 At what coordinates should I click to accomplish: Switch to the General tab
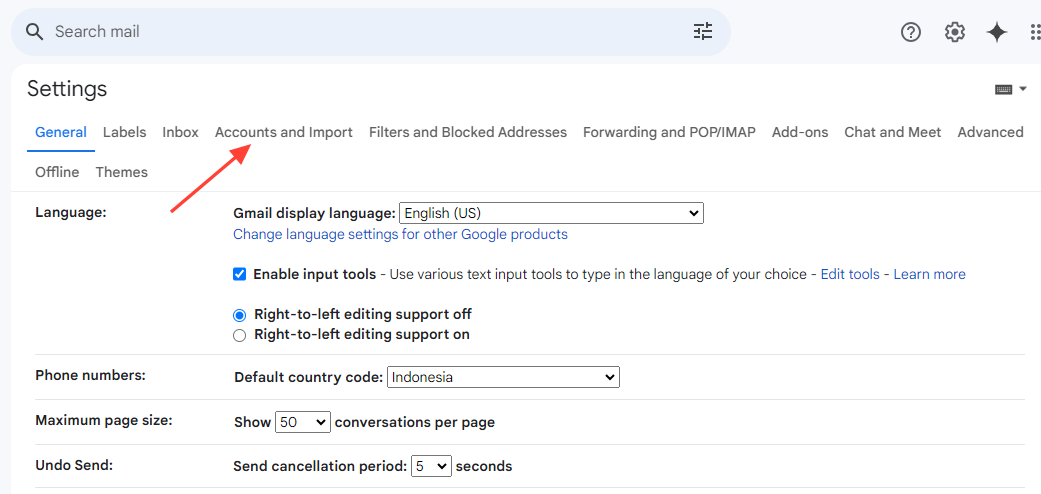(61, 132)
